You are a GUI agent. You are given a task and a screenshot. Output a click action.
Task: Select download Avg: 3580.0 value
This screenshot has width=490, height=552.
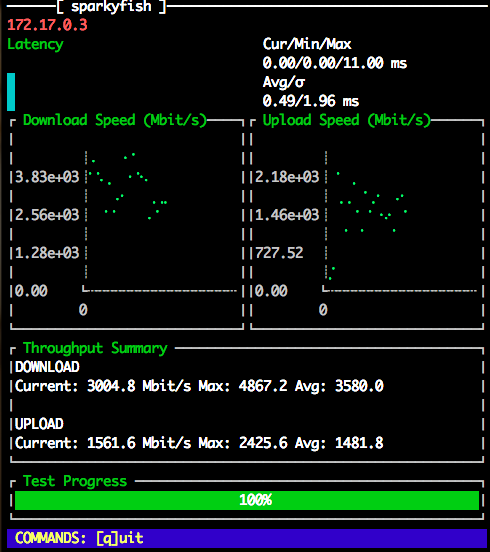[339, 386]
